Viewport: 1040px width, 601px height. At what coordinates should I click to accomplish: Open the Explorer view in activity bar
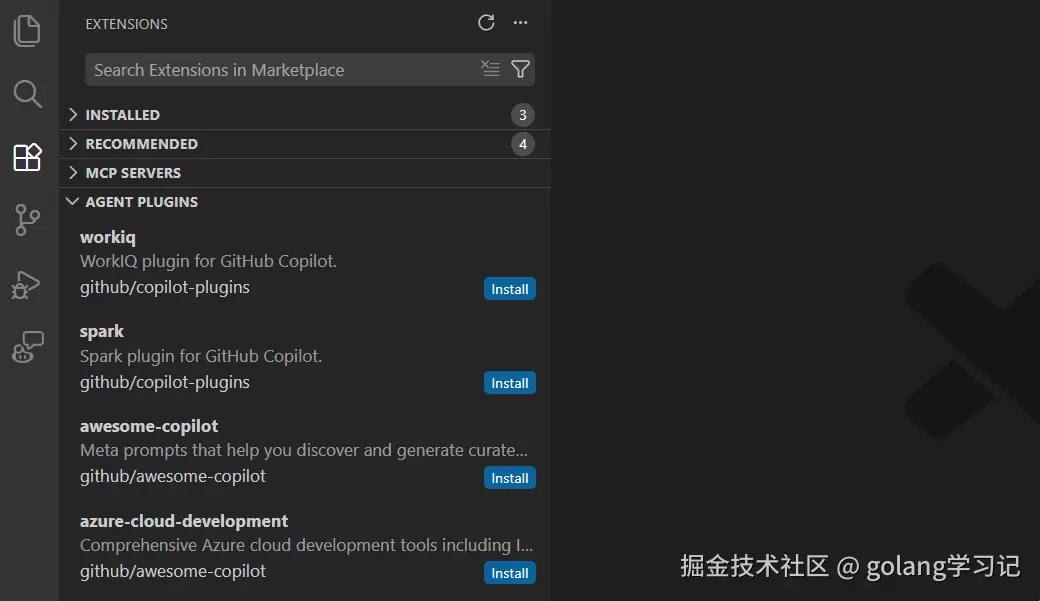27,31
